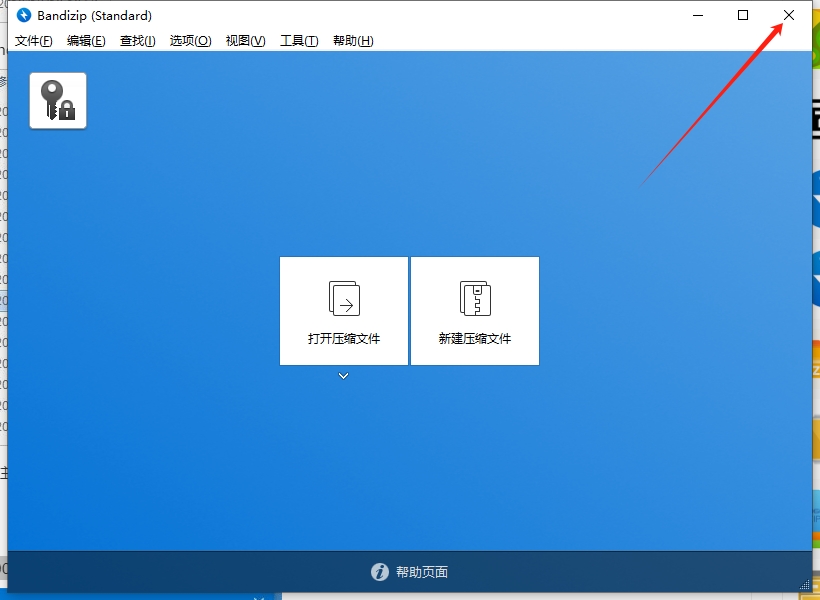The image size is (820, 600).
Task: Click the 帮助页面 link in the bottom bar
Action: tap(422, 572)
